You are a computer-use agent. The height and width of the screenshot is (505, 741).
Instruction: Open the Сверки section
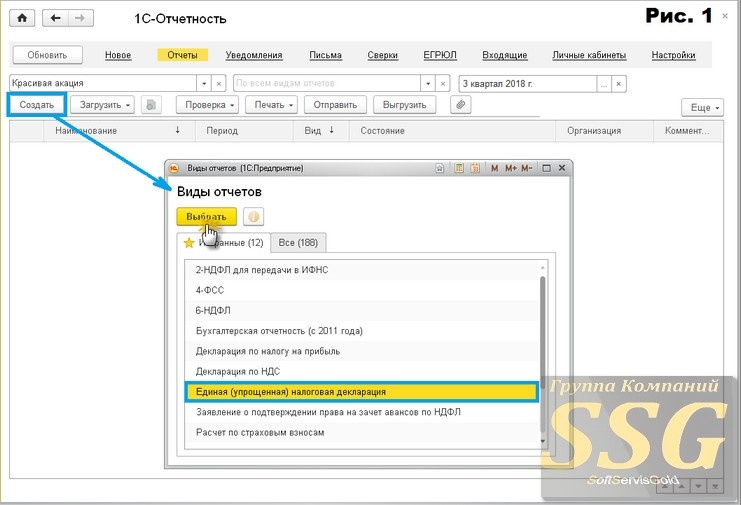382,55
